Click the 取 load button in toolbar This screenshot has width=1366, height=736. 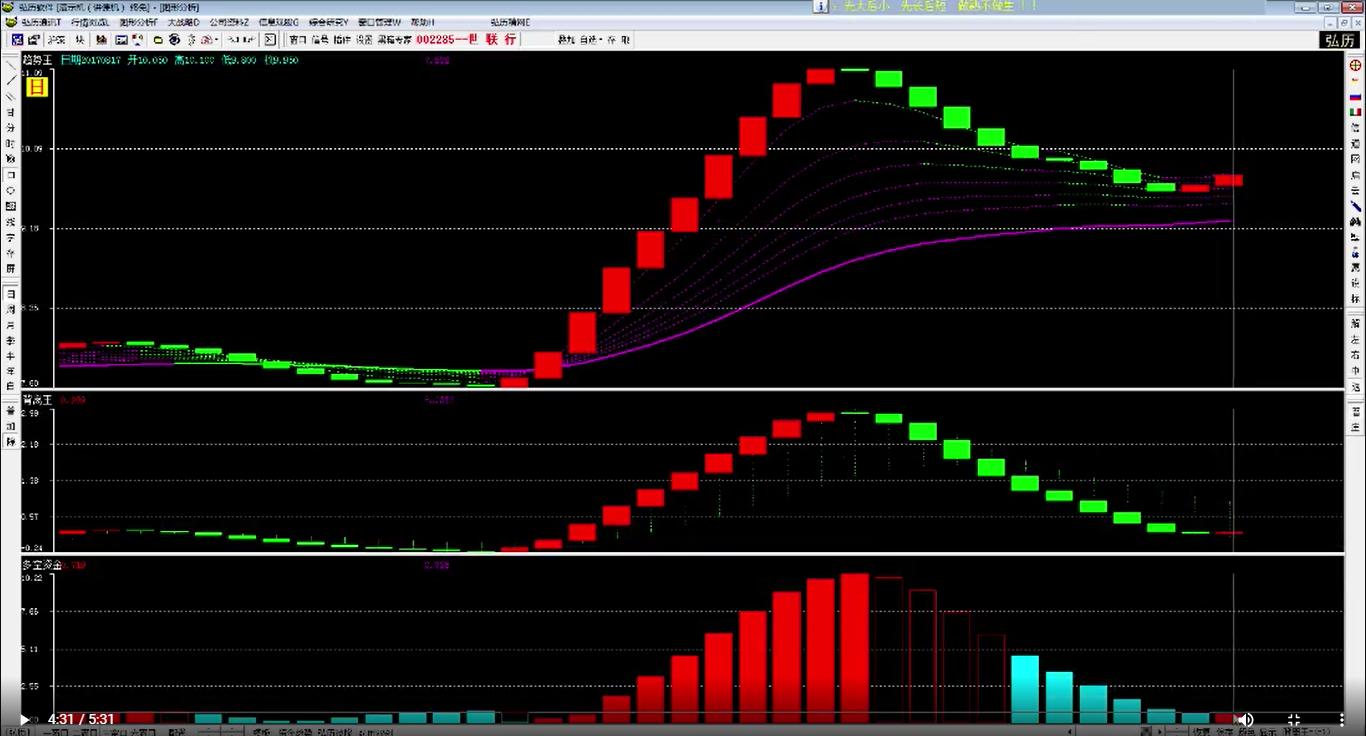626,40
